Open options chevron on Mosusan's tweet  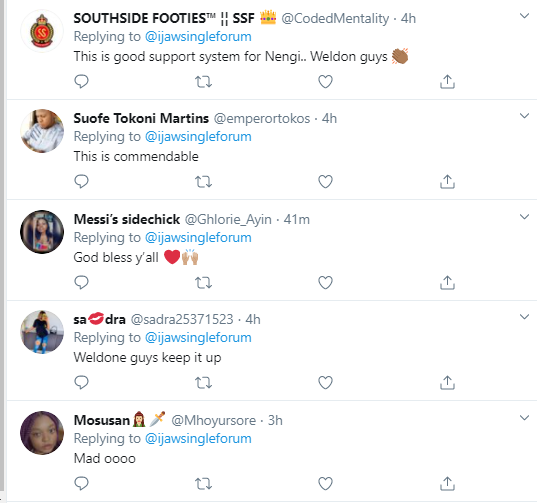click(x=524, y=418)
